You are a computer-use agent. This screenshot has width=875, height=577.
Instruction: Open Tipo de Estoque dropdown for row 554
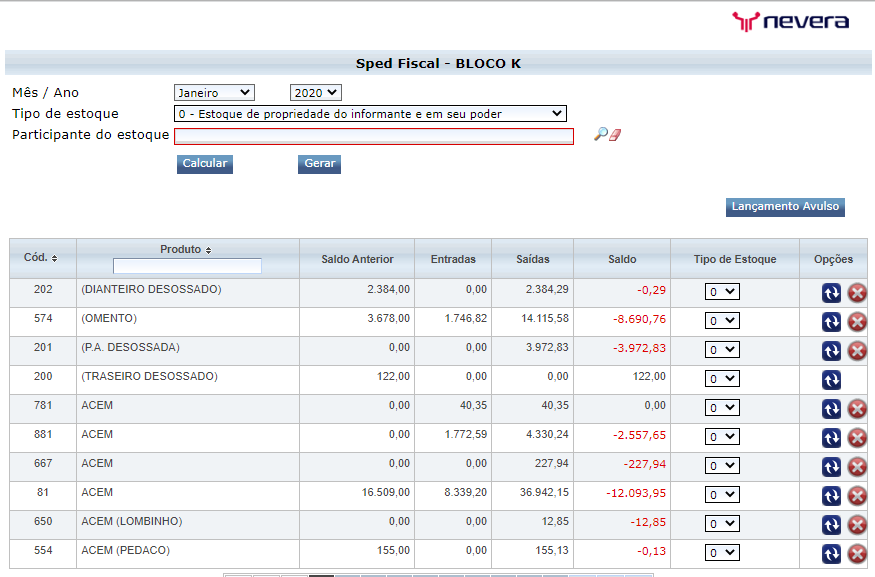pos(722,553)
